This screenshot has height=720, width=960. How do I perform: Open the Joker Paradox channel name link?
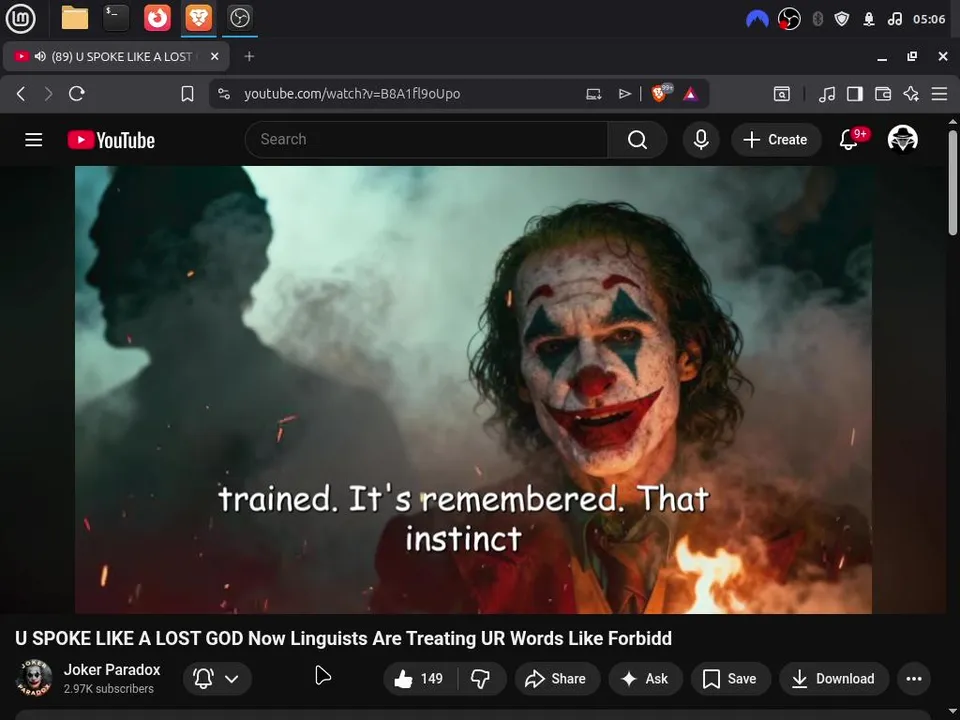[x=112, y=670]
